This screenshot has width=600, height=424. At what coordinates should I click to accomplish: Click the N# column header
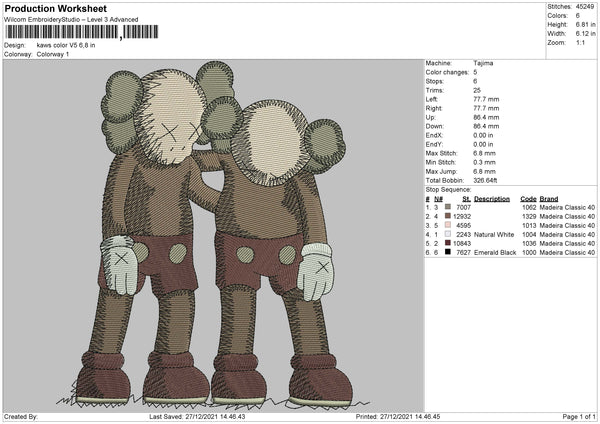click(438, 199)
